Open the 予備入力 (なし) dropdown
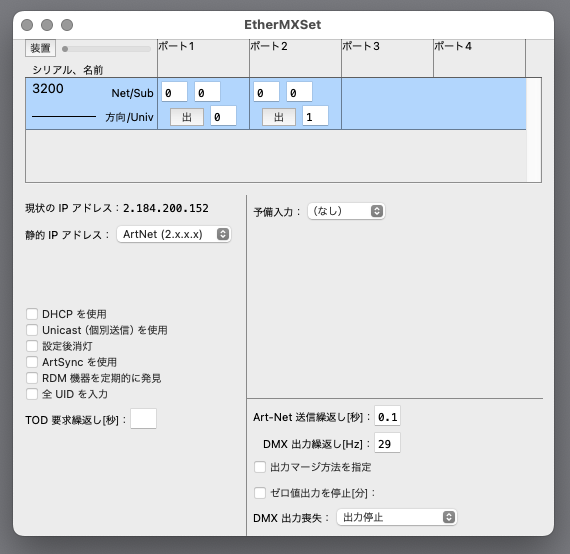 346,211
